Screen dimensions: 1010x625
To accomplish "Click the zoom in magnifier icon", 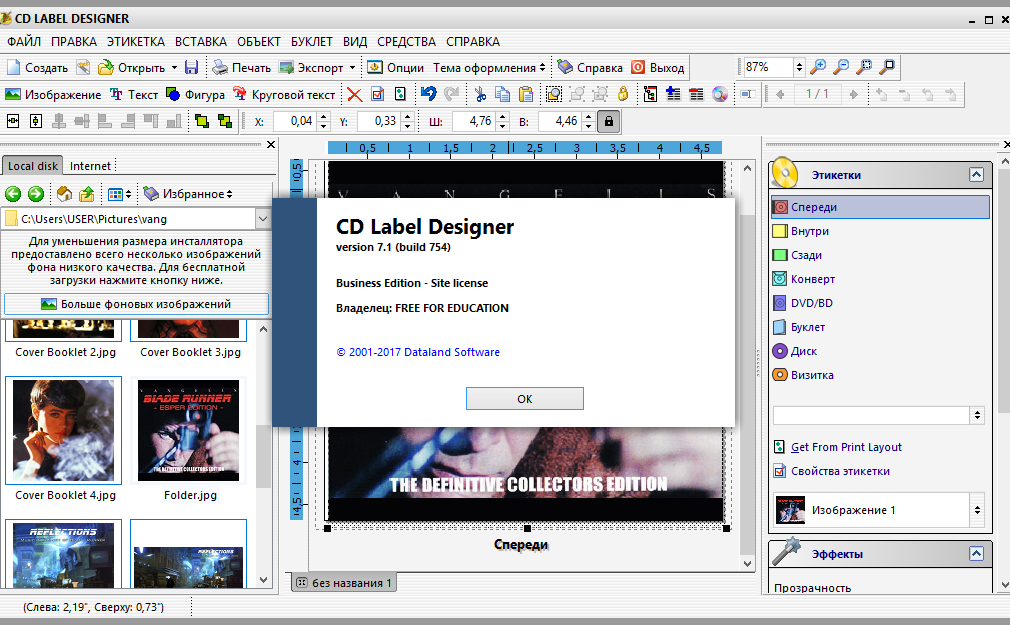I will point(818,66).
